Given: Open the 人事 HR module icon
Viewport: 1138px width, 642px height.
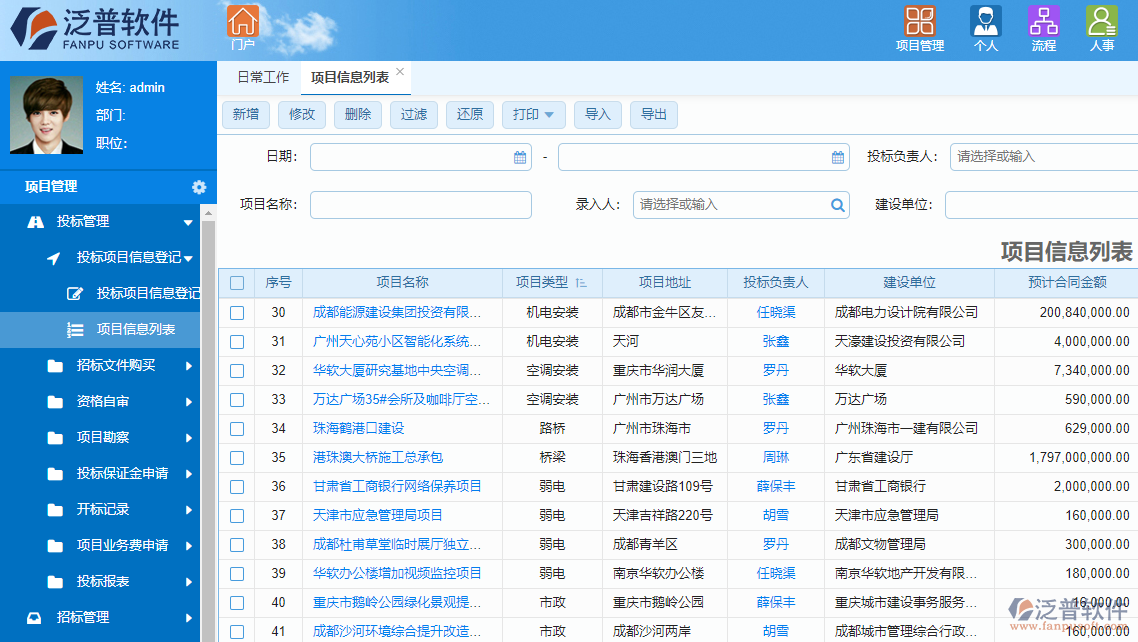Looking at the screenshot, I should click(1100, 22).
